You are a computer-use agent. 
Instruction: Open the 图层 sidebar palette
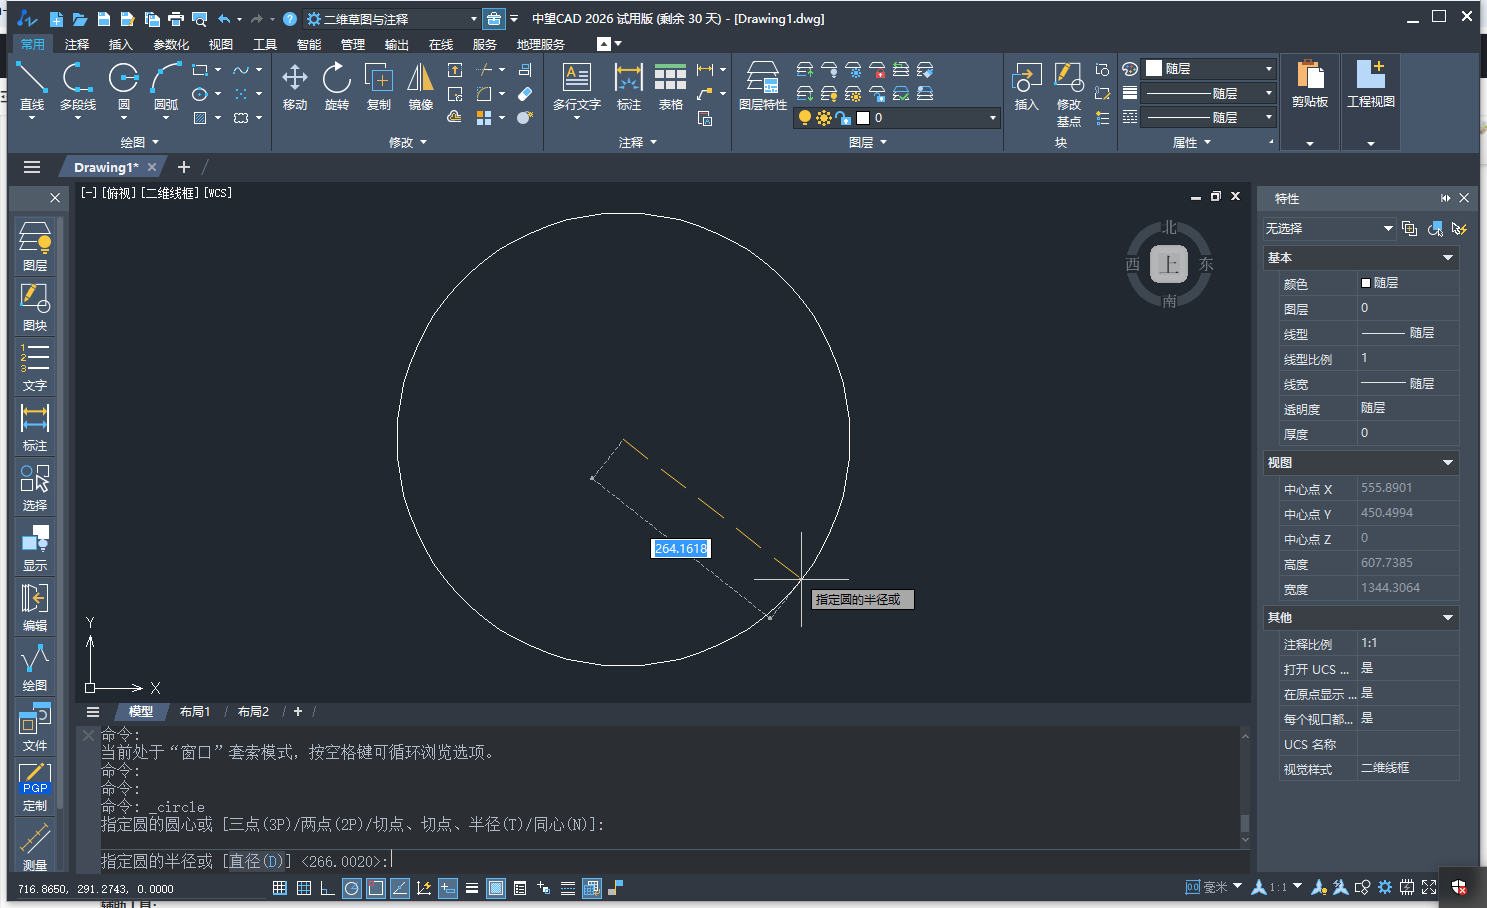(35, 246)
